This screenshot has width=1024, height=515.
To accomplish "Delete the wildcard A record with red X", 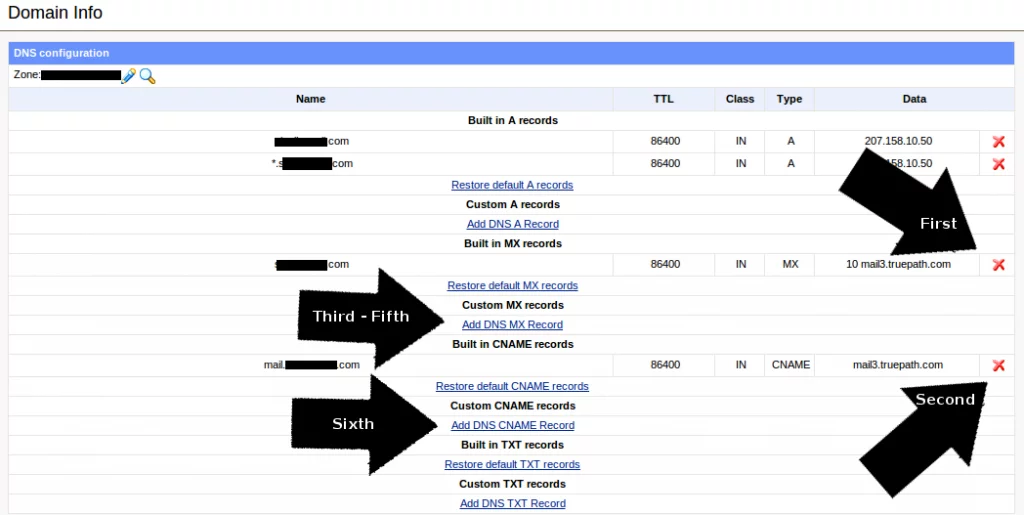I will pyautogui.click(x=998, y=164).
